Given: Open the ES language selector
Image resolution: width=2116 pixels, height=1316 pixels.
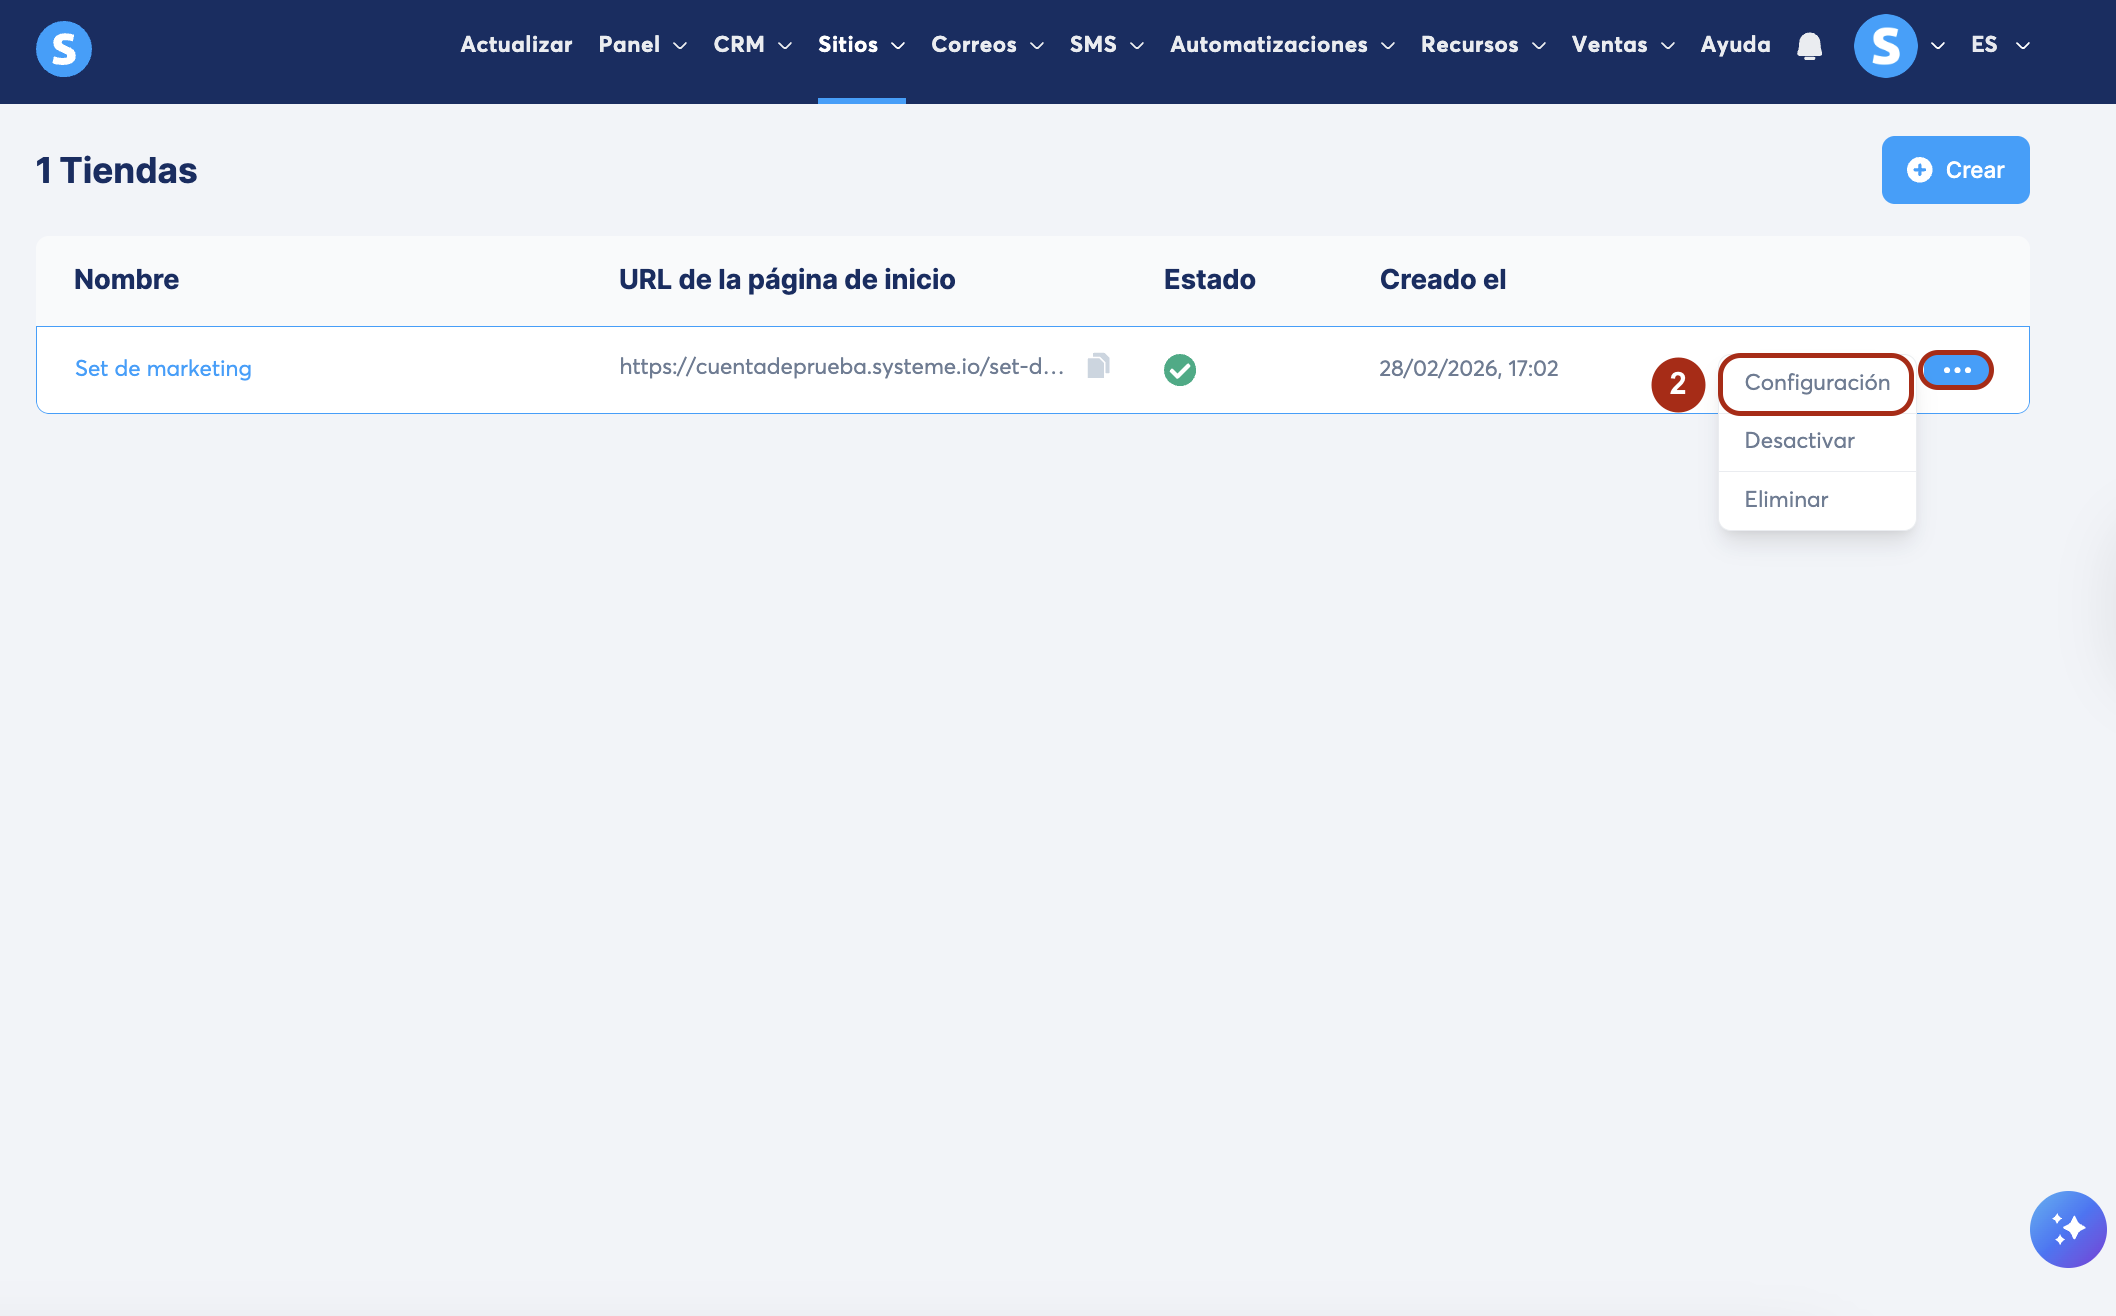Looking at the screenshot, I should tap(1999, 45).
